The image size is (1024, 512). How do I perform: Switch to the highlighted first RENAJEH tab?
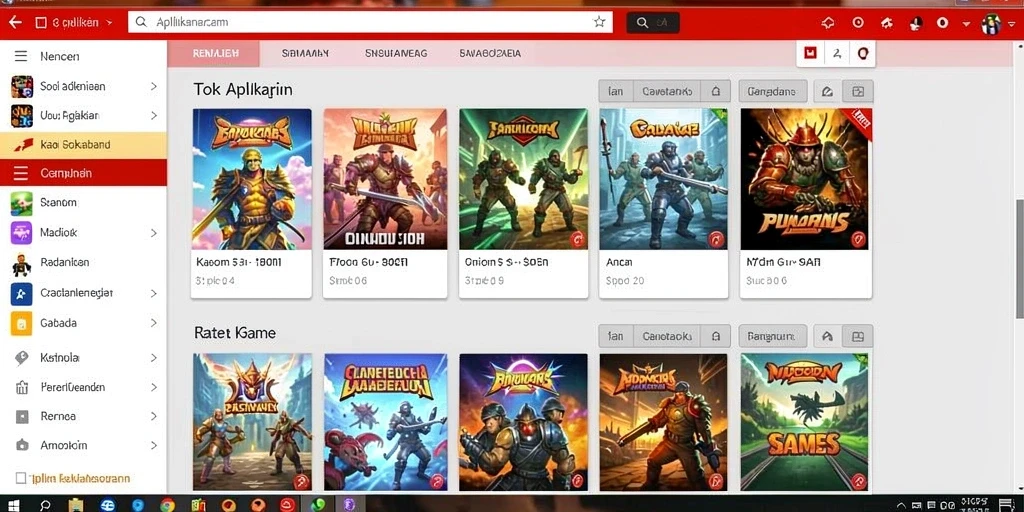point(215,54)
